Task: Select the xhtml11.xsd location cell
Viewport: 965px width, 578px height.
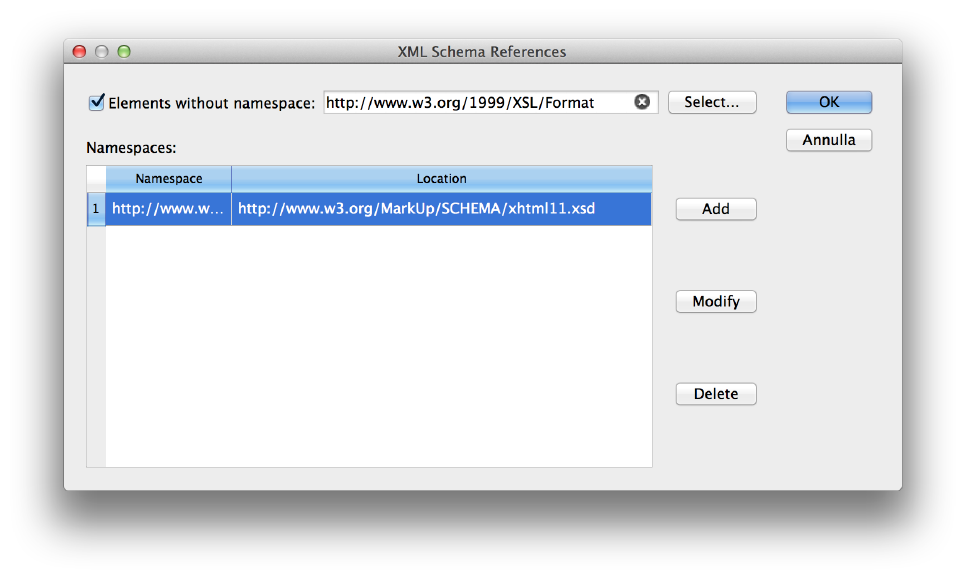Action: pyautogui.click(x=442, y=209)
